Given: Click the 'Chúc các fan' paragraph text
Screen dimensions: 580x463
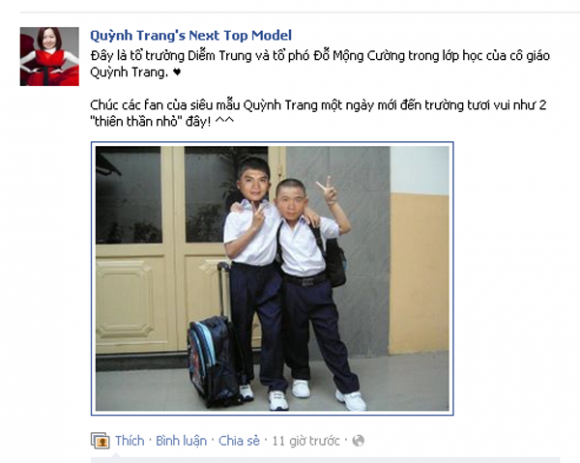Looking at the screenshot, I should 318,113.
